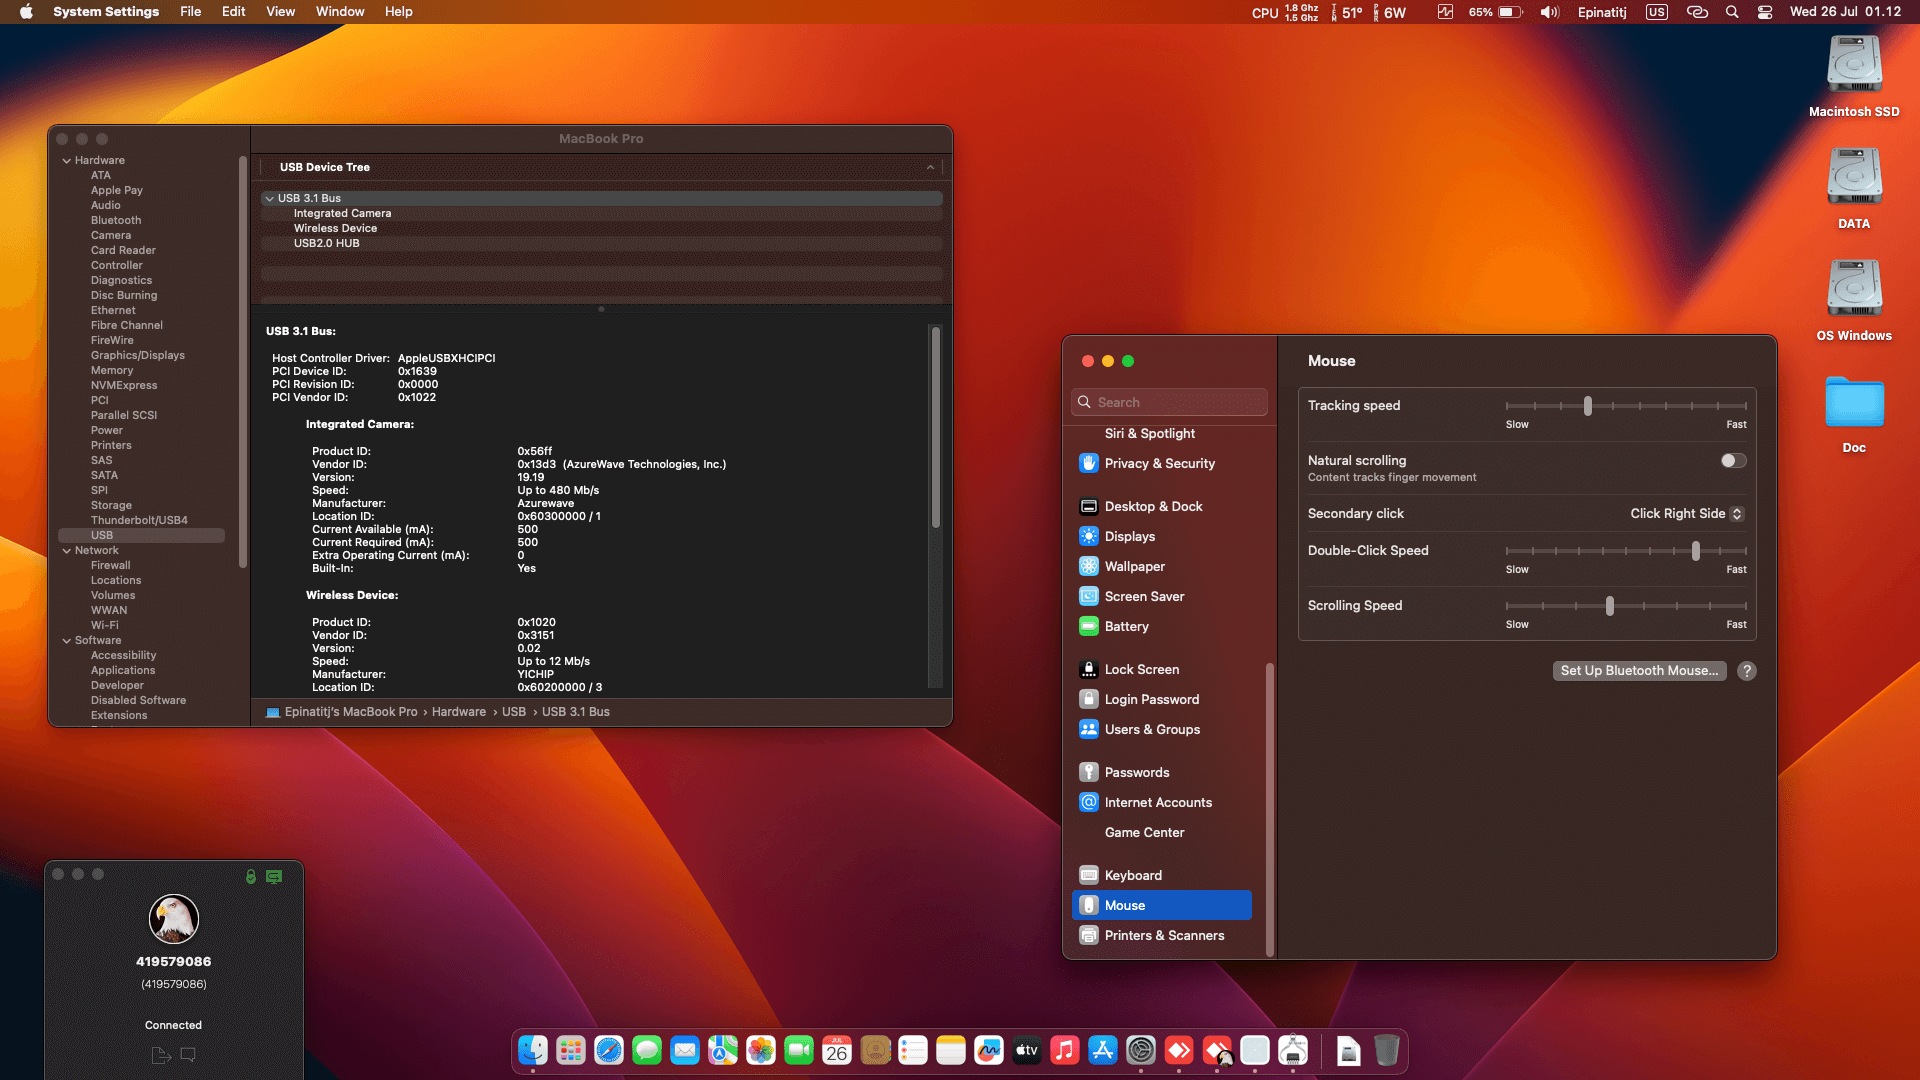Select Printers & Scanners in the settings sidebar

[x=1163, y=935]
